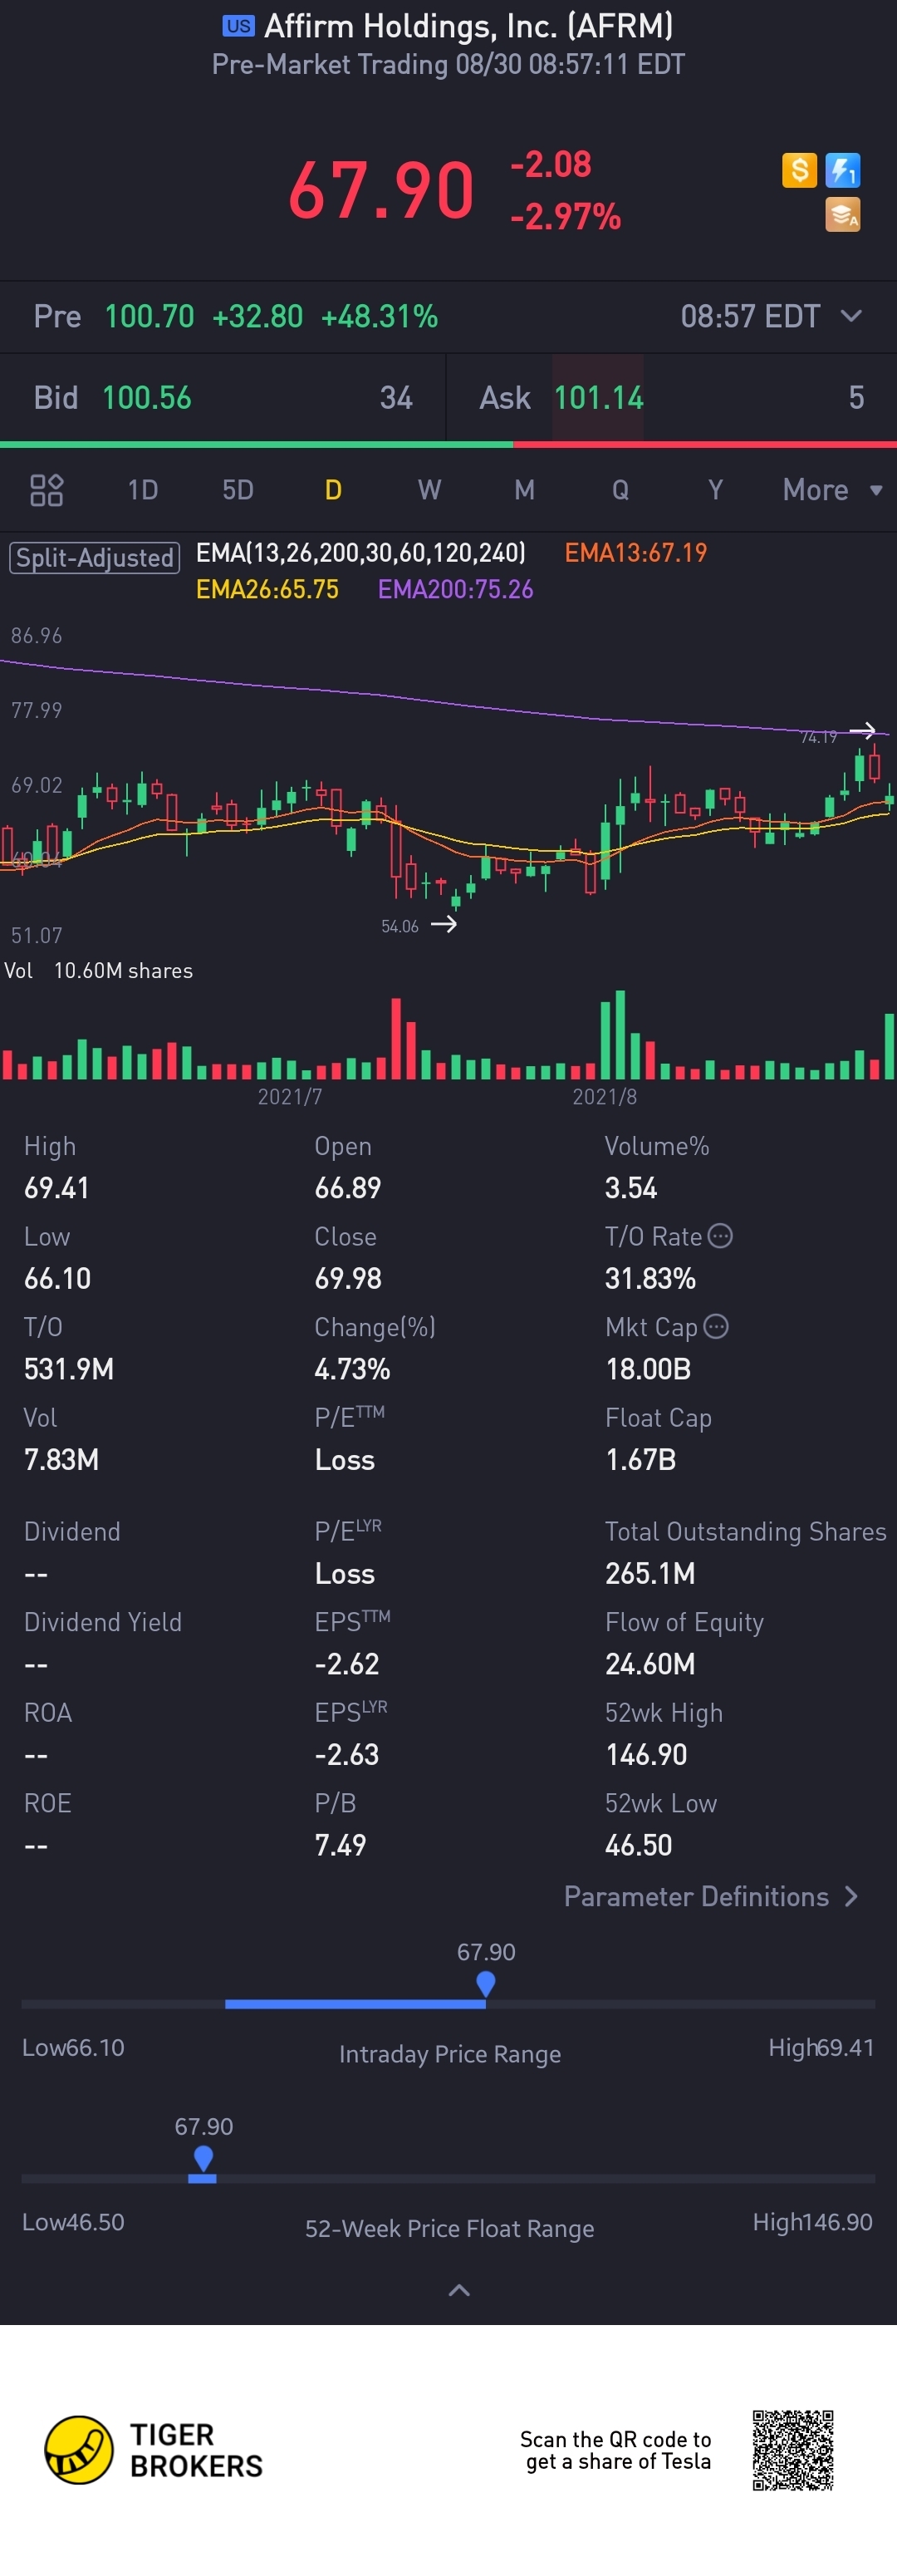
Task: Click the Mkt Cap info icon
Action: click(716, 1326)
